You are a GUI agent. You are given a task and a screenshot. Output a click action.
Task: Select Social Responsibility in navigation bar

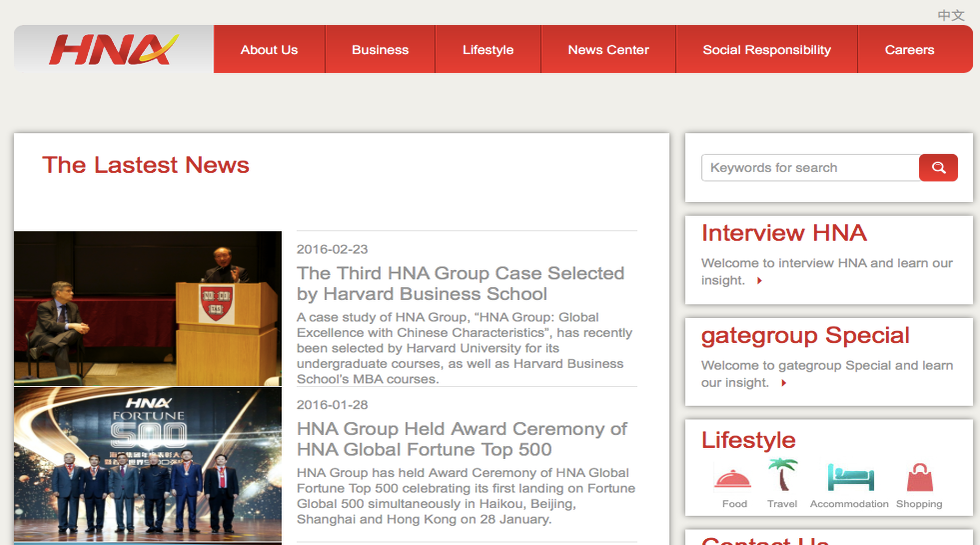[766, 50]
